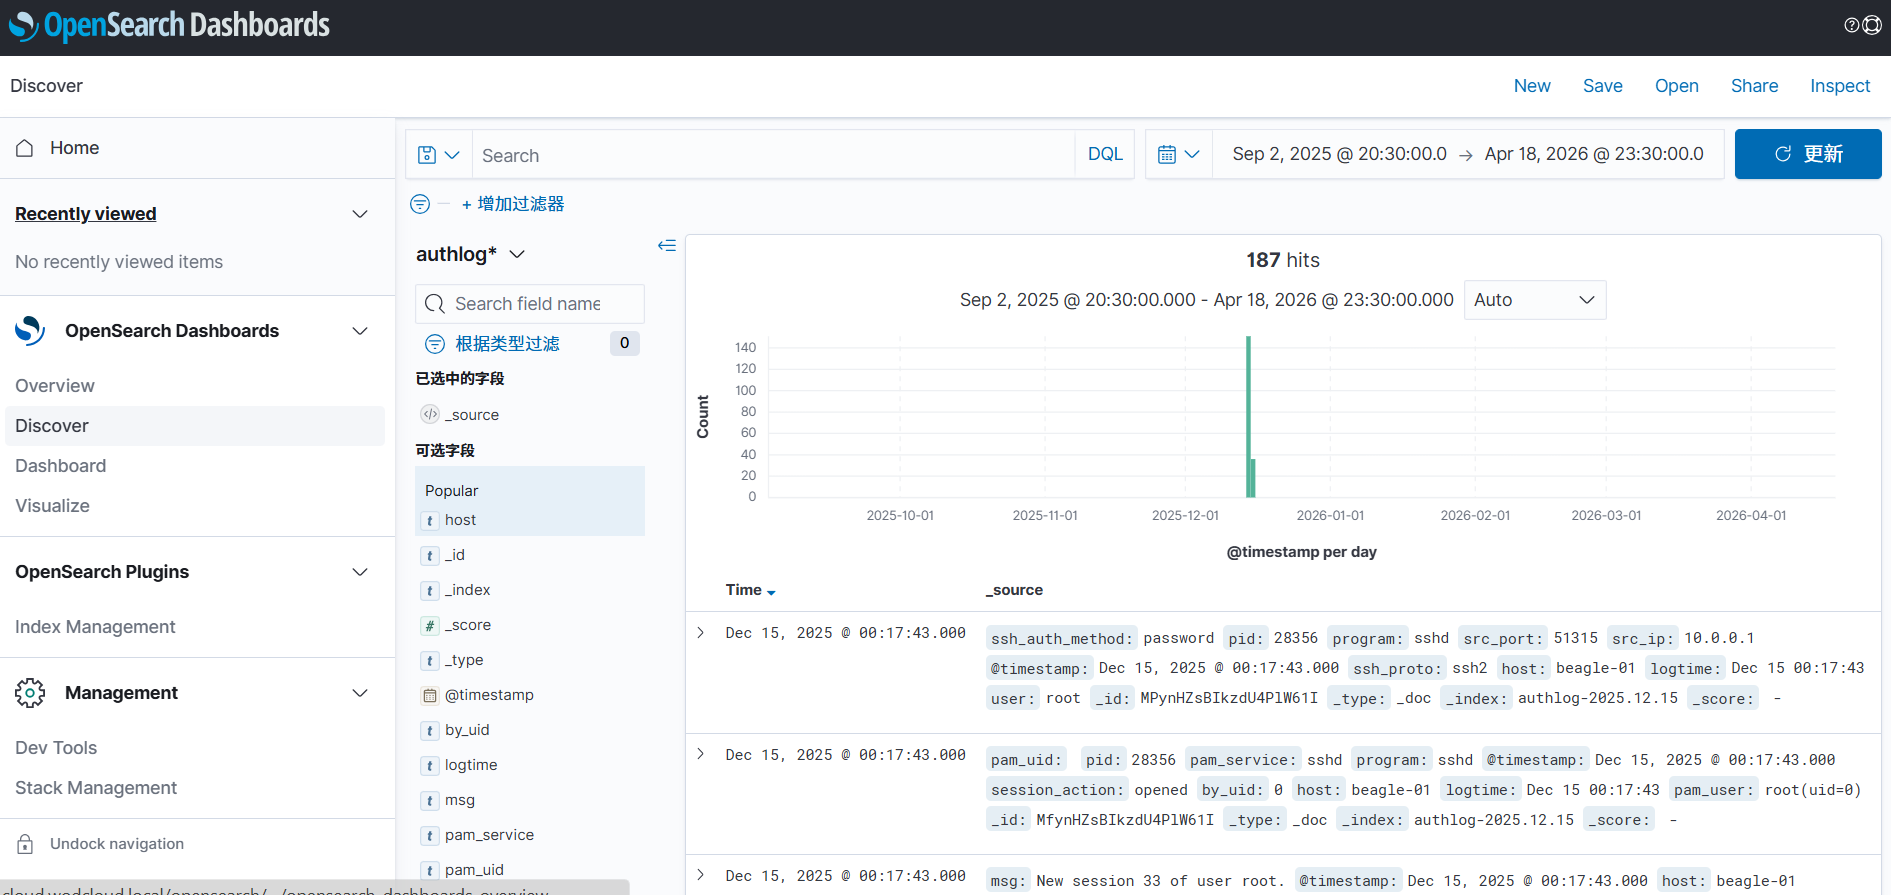Collapse the Recently viewed section
1891x895 pixels.
pyautogui.click(x=360, y=214)
